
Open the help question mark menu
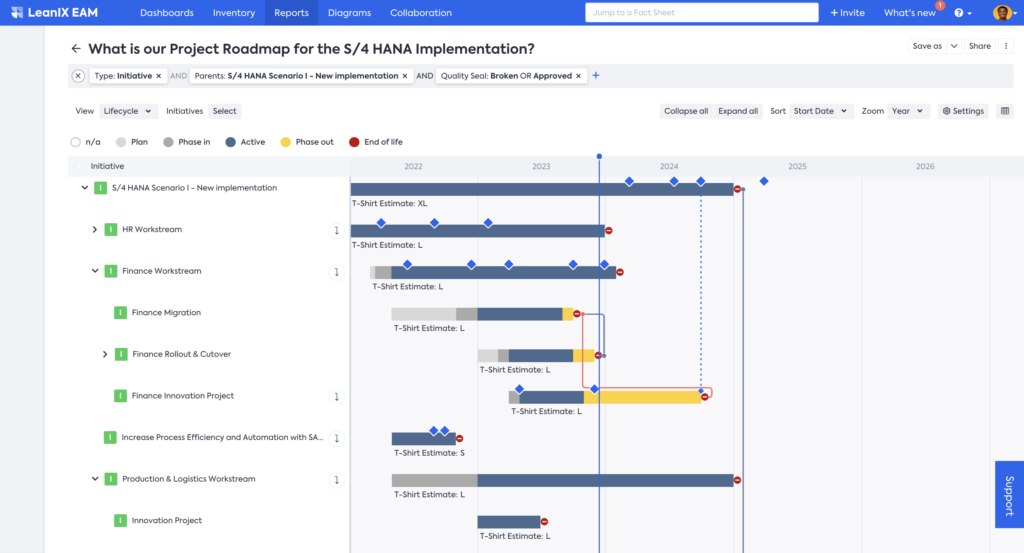pyautogui.click(x=963, y=13)
